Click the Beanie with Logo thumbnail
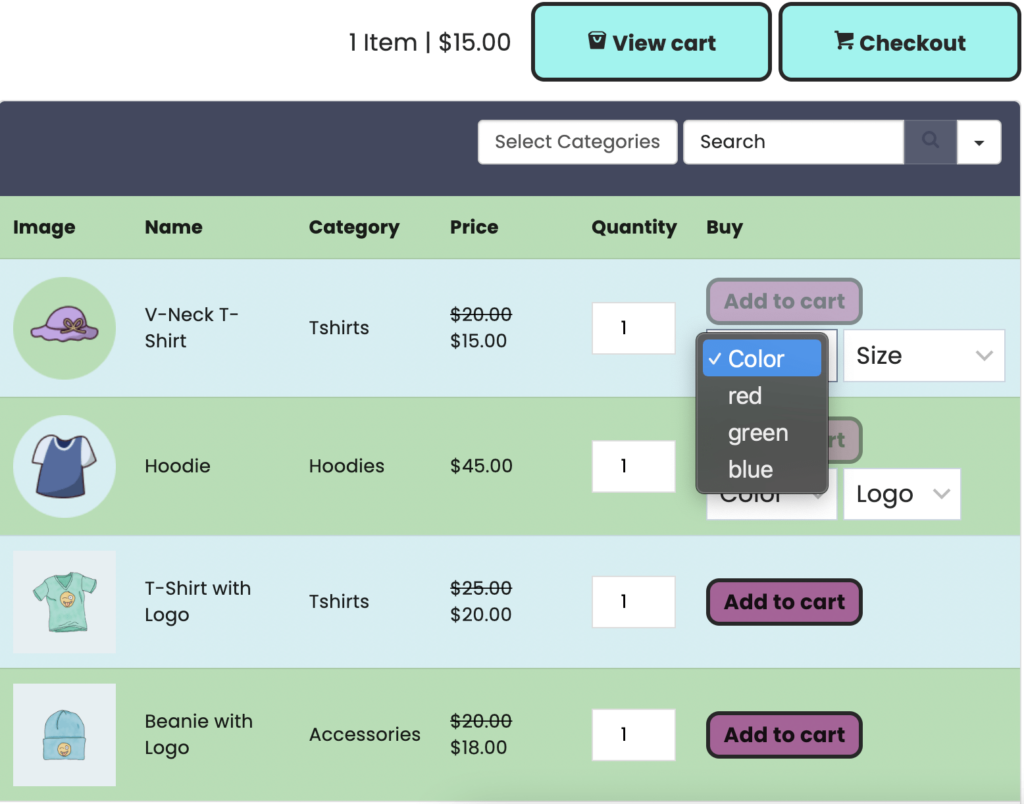Viewport: 1024px width, 804px height. [64, 734]
